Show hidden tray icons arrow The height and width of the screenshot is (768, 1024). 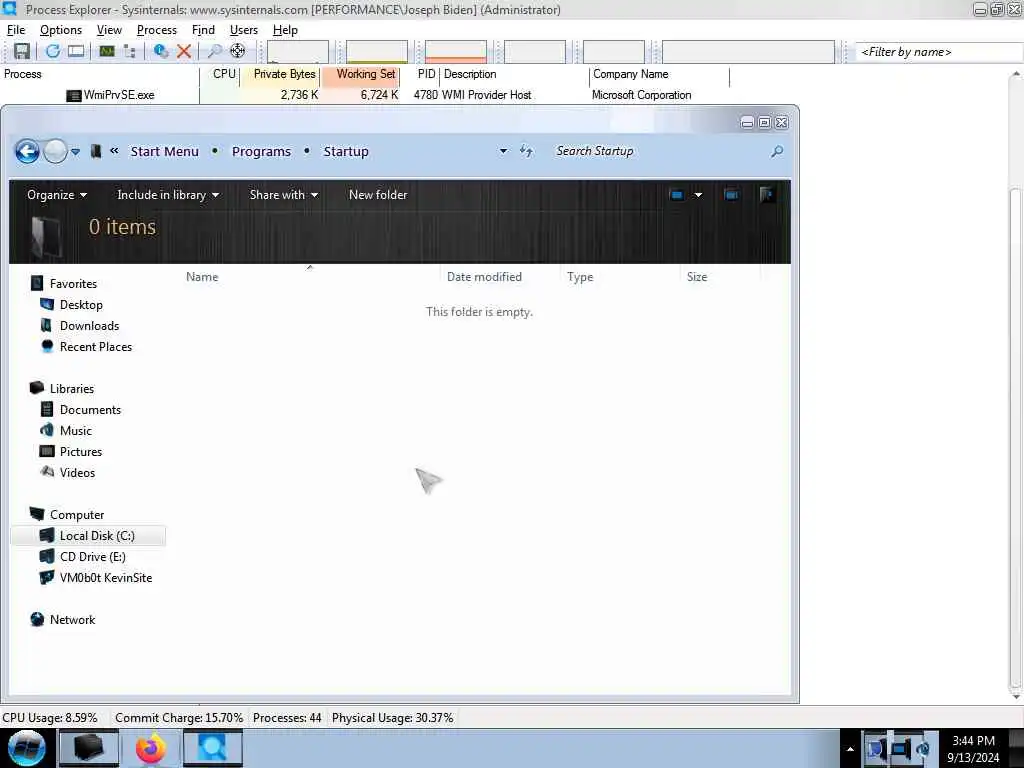[850, 749]
